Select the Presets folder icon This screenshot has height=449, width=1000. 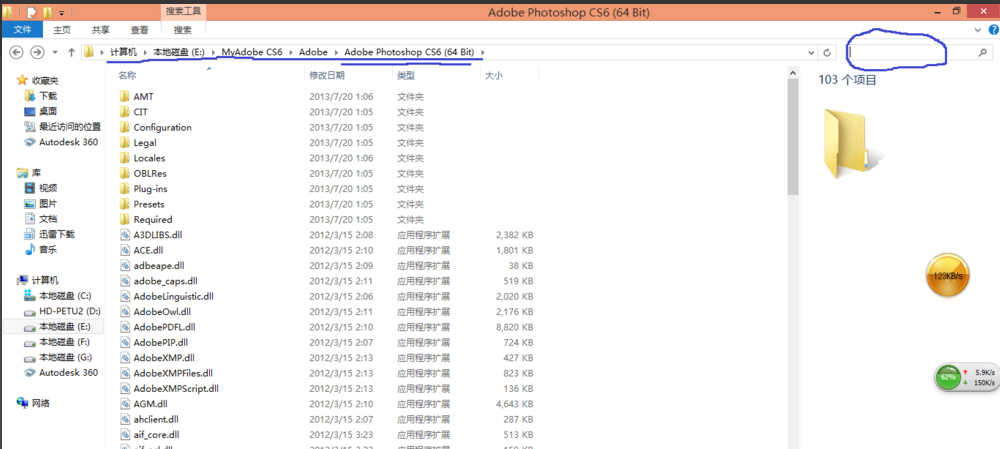point(124,204)
